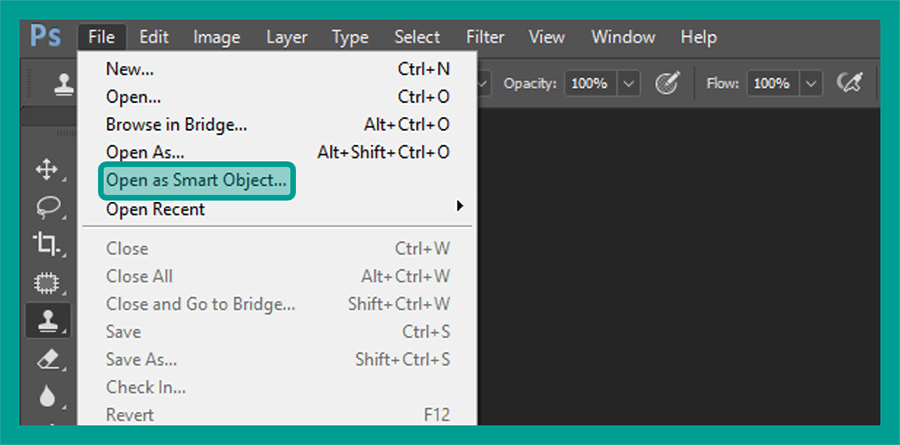Select the Clone Stamp tool in toolbar
Viewport: 900px width, 445px height.
pos(48,321)
